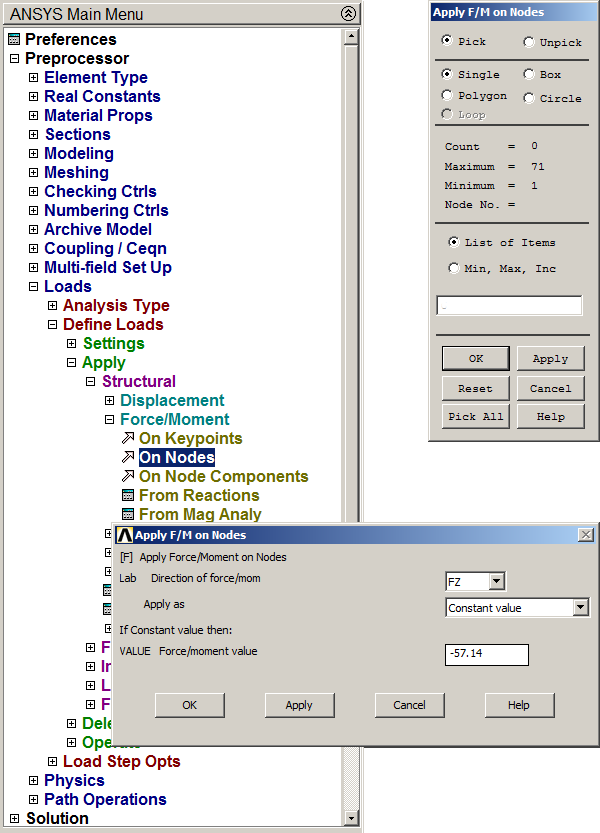Collapse the ANSYS Main Menu panel chevron
600x833 pixels.
(x=347, y=14)
